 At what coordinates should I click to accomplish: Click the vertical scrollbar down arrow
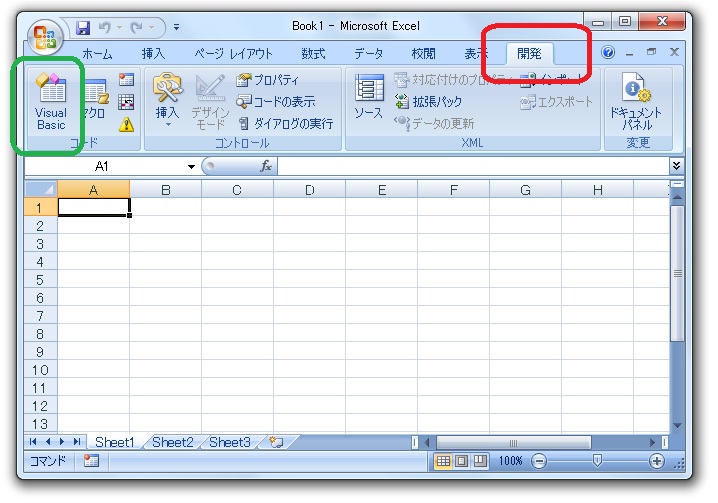[x=678, y=426]
